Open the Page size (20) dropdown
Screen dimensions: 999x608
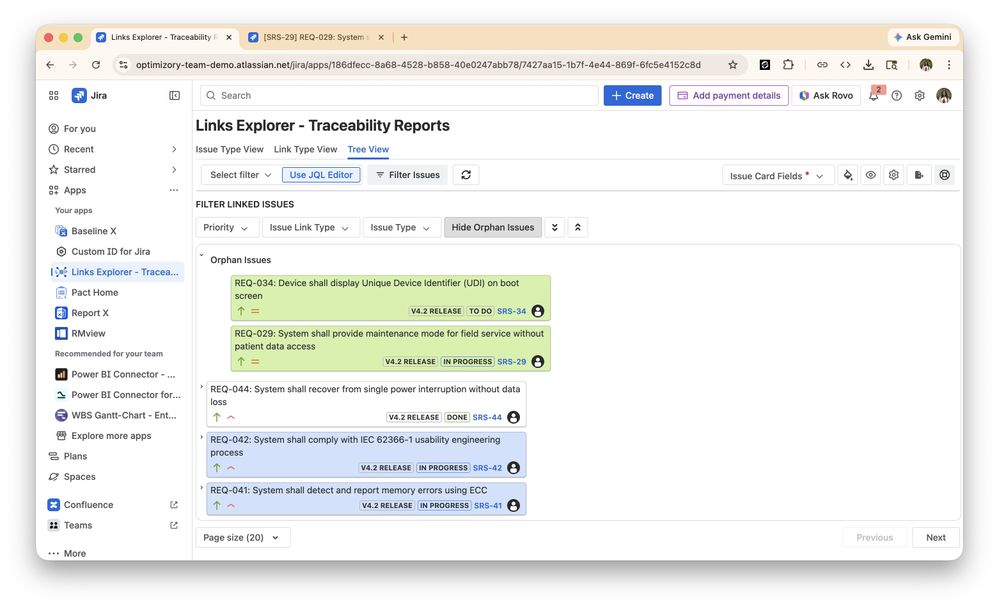(242, 538)
